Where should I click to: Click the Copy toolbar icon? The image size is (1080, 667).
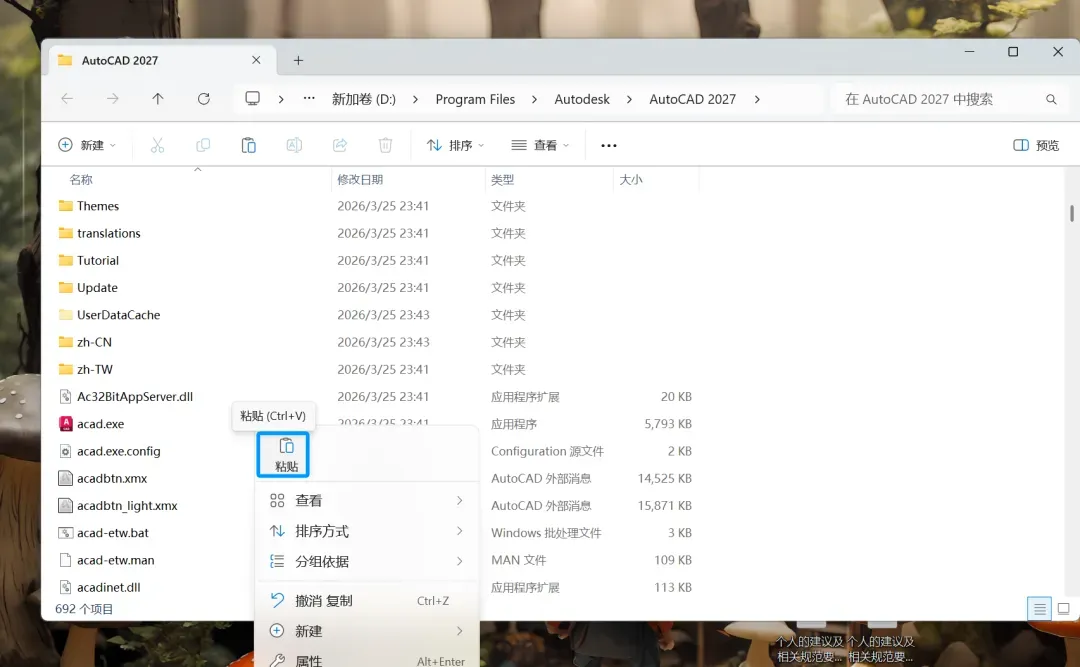203,145
